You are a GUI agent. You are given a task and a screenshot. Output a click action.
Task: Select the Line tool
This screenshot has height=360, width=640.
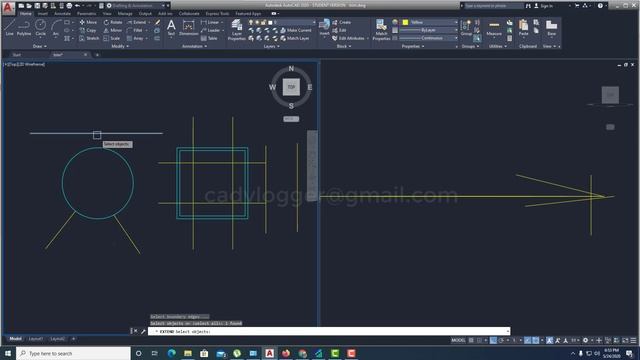pos(9,27)
